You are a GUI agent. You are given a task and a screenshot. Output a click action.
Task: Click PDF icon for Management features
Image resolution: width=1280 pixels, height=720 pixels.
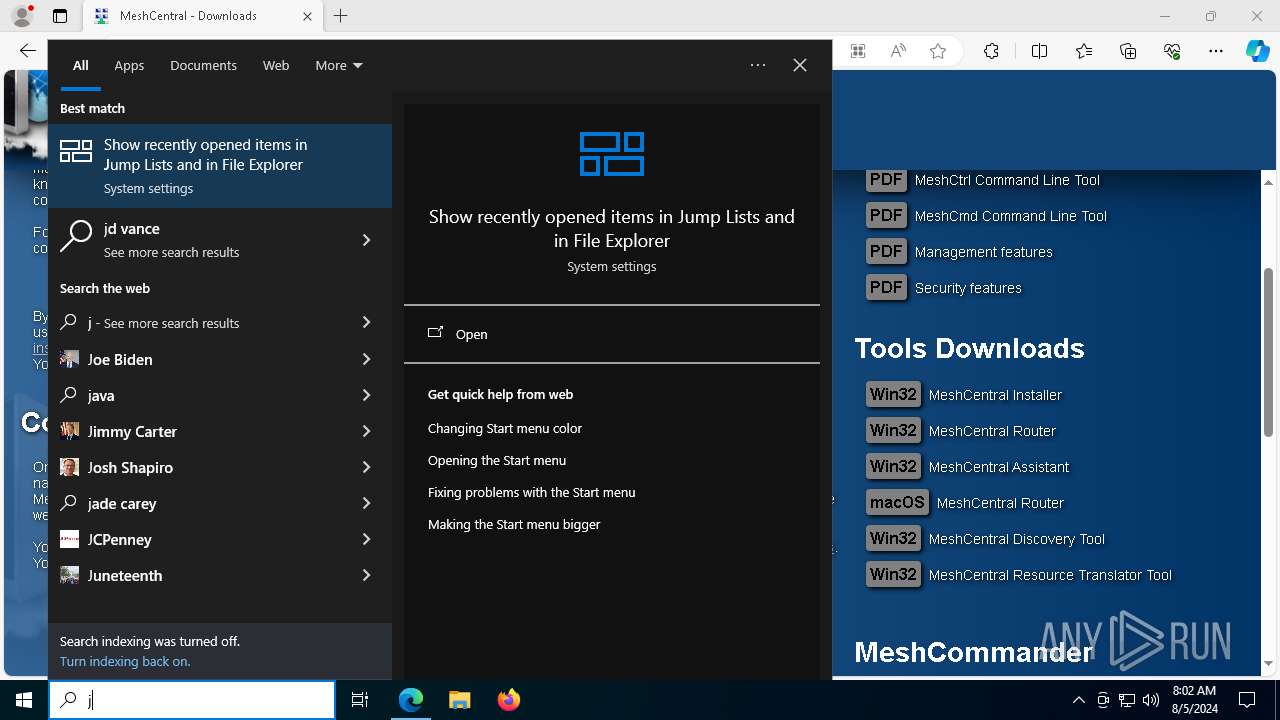(886, 252)
